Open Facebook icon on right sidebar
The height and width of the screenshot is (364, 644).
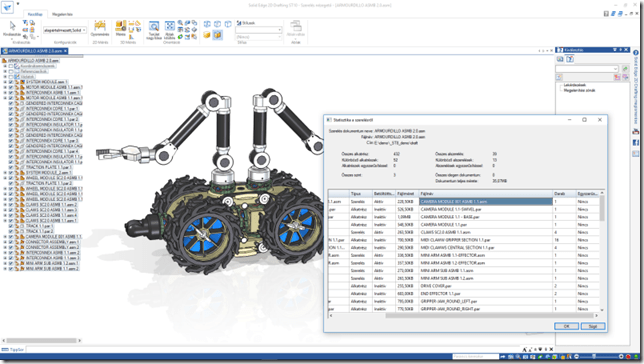[x=635, y=143]
